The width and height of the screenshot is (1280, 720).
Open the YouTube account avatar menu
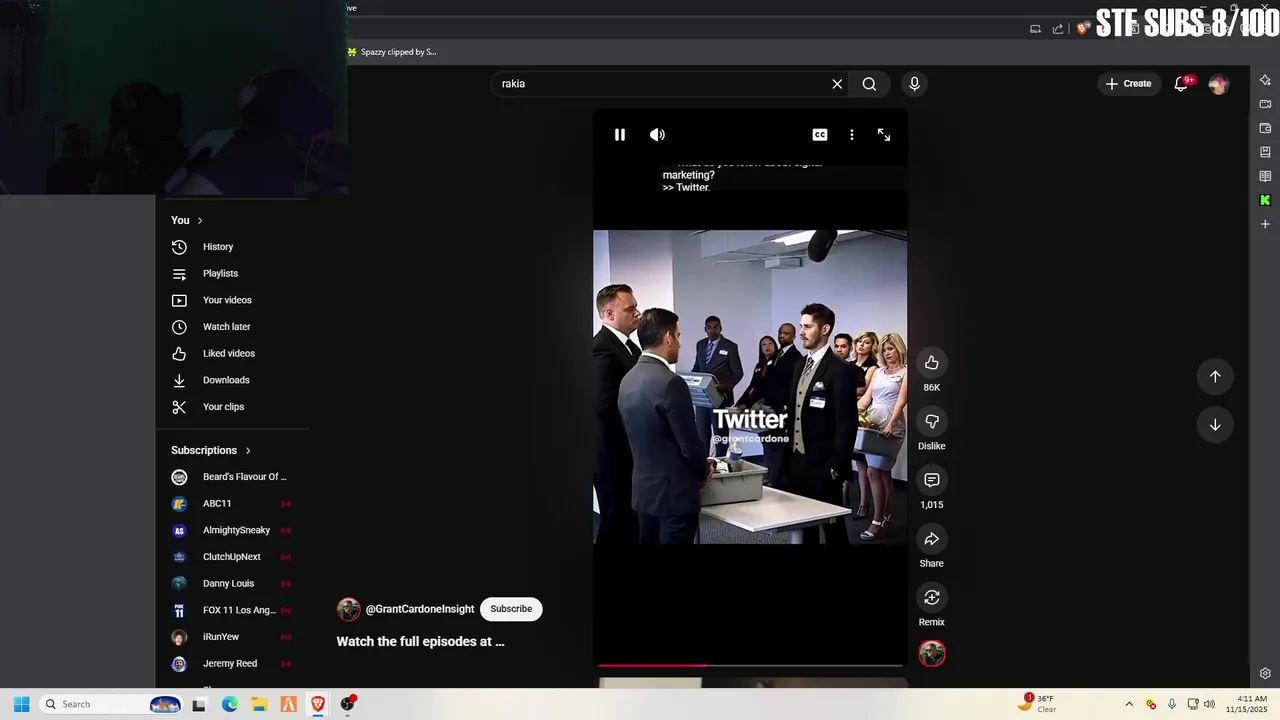1218,85
